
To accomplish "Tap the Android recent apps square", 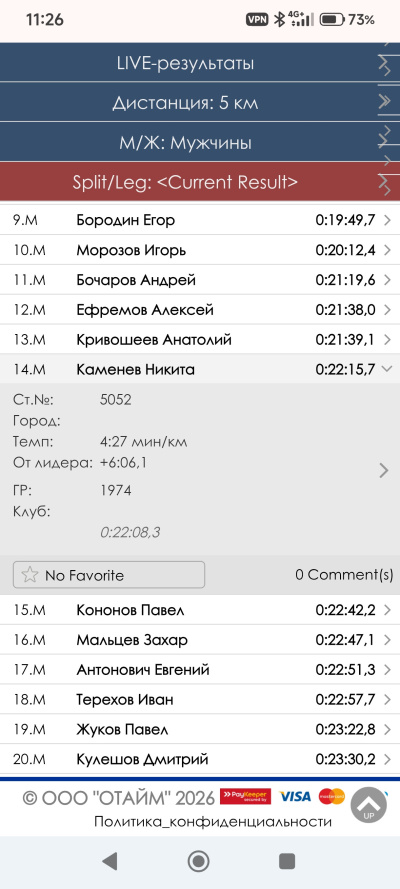I will coord(287,861).
